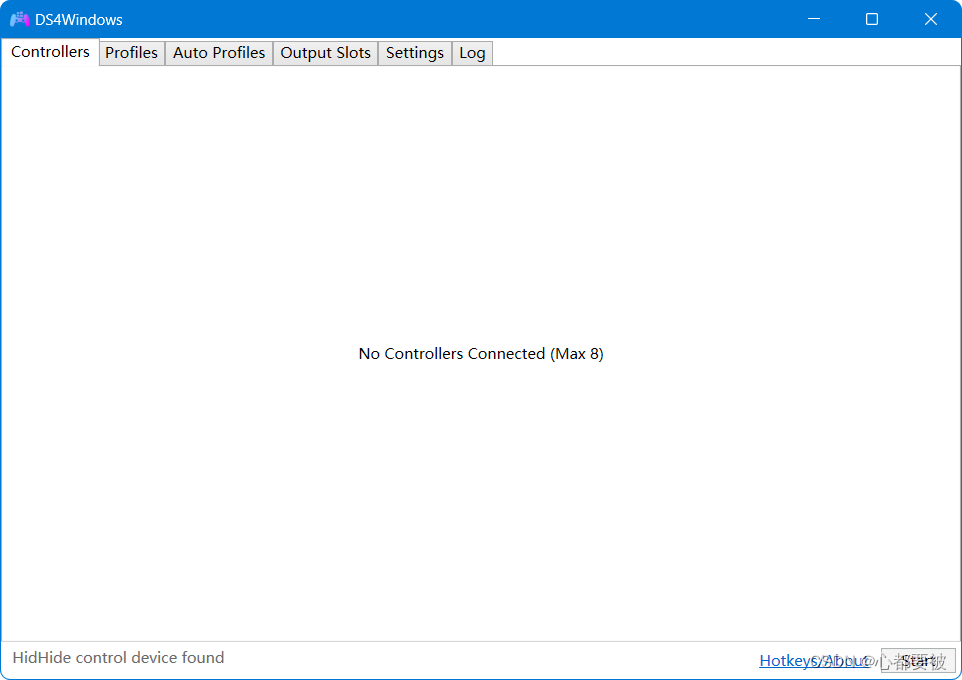This screenshot has width=962, height=680.
Task: Minimize the DS4Windows window
Action: pos(814,19)
